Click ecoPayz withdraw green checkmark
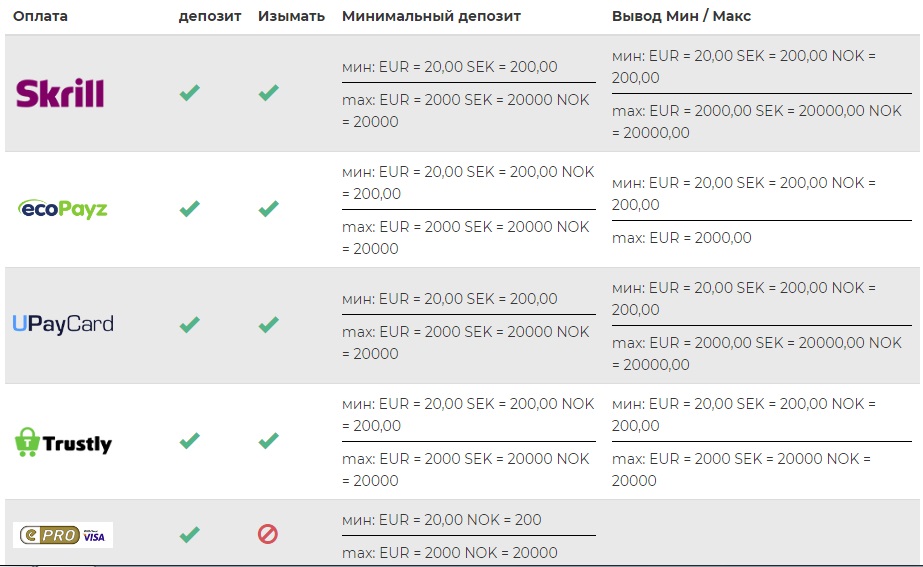 (268, 209)
